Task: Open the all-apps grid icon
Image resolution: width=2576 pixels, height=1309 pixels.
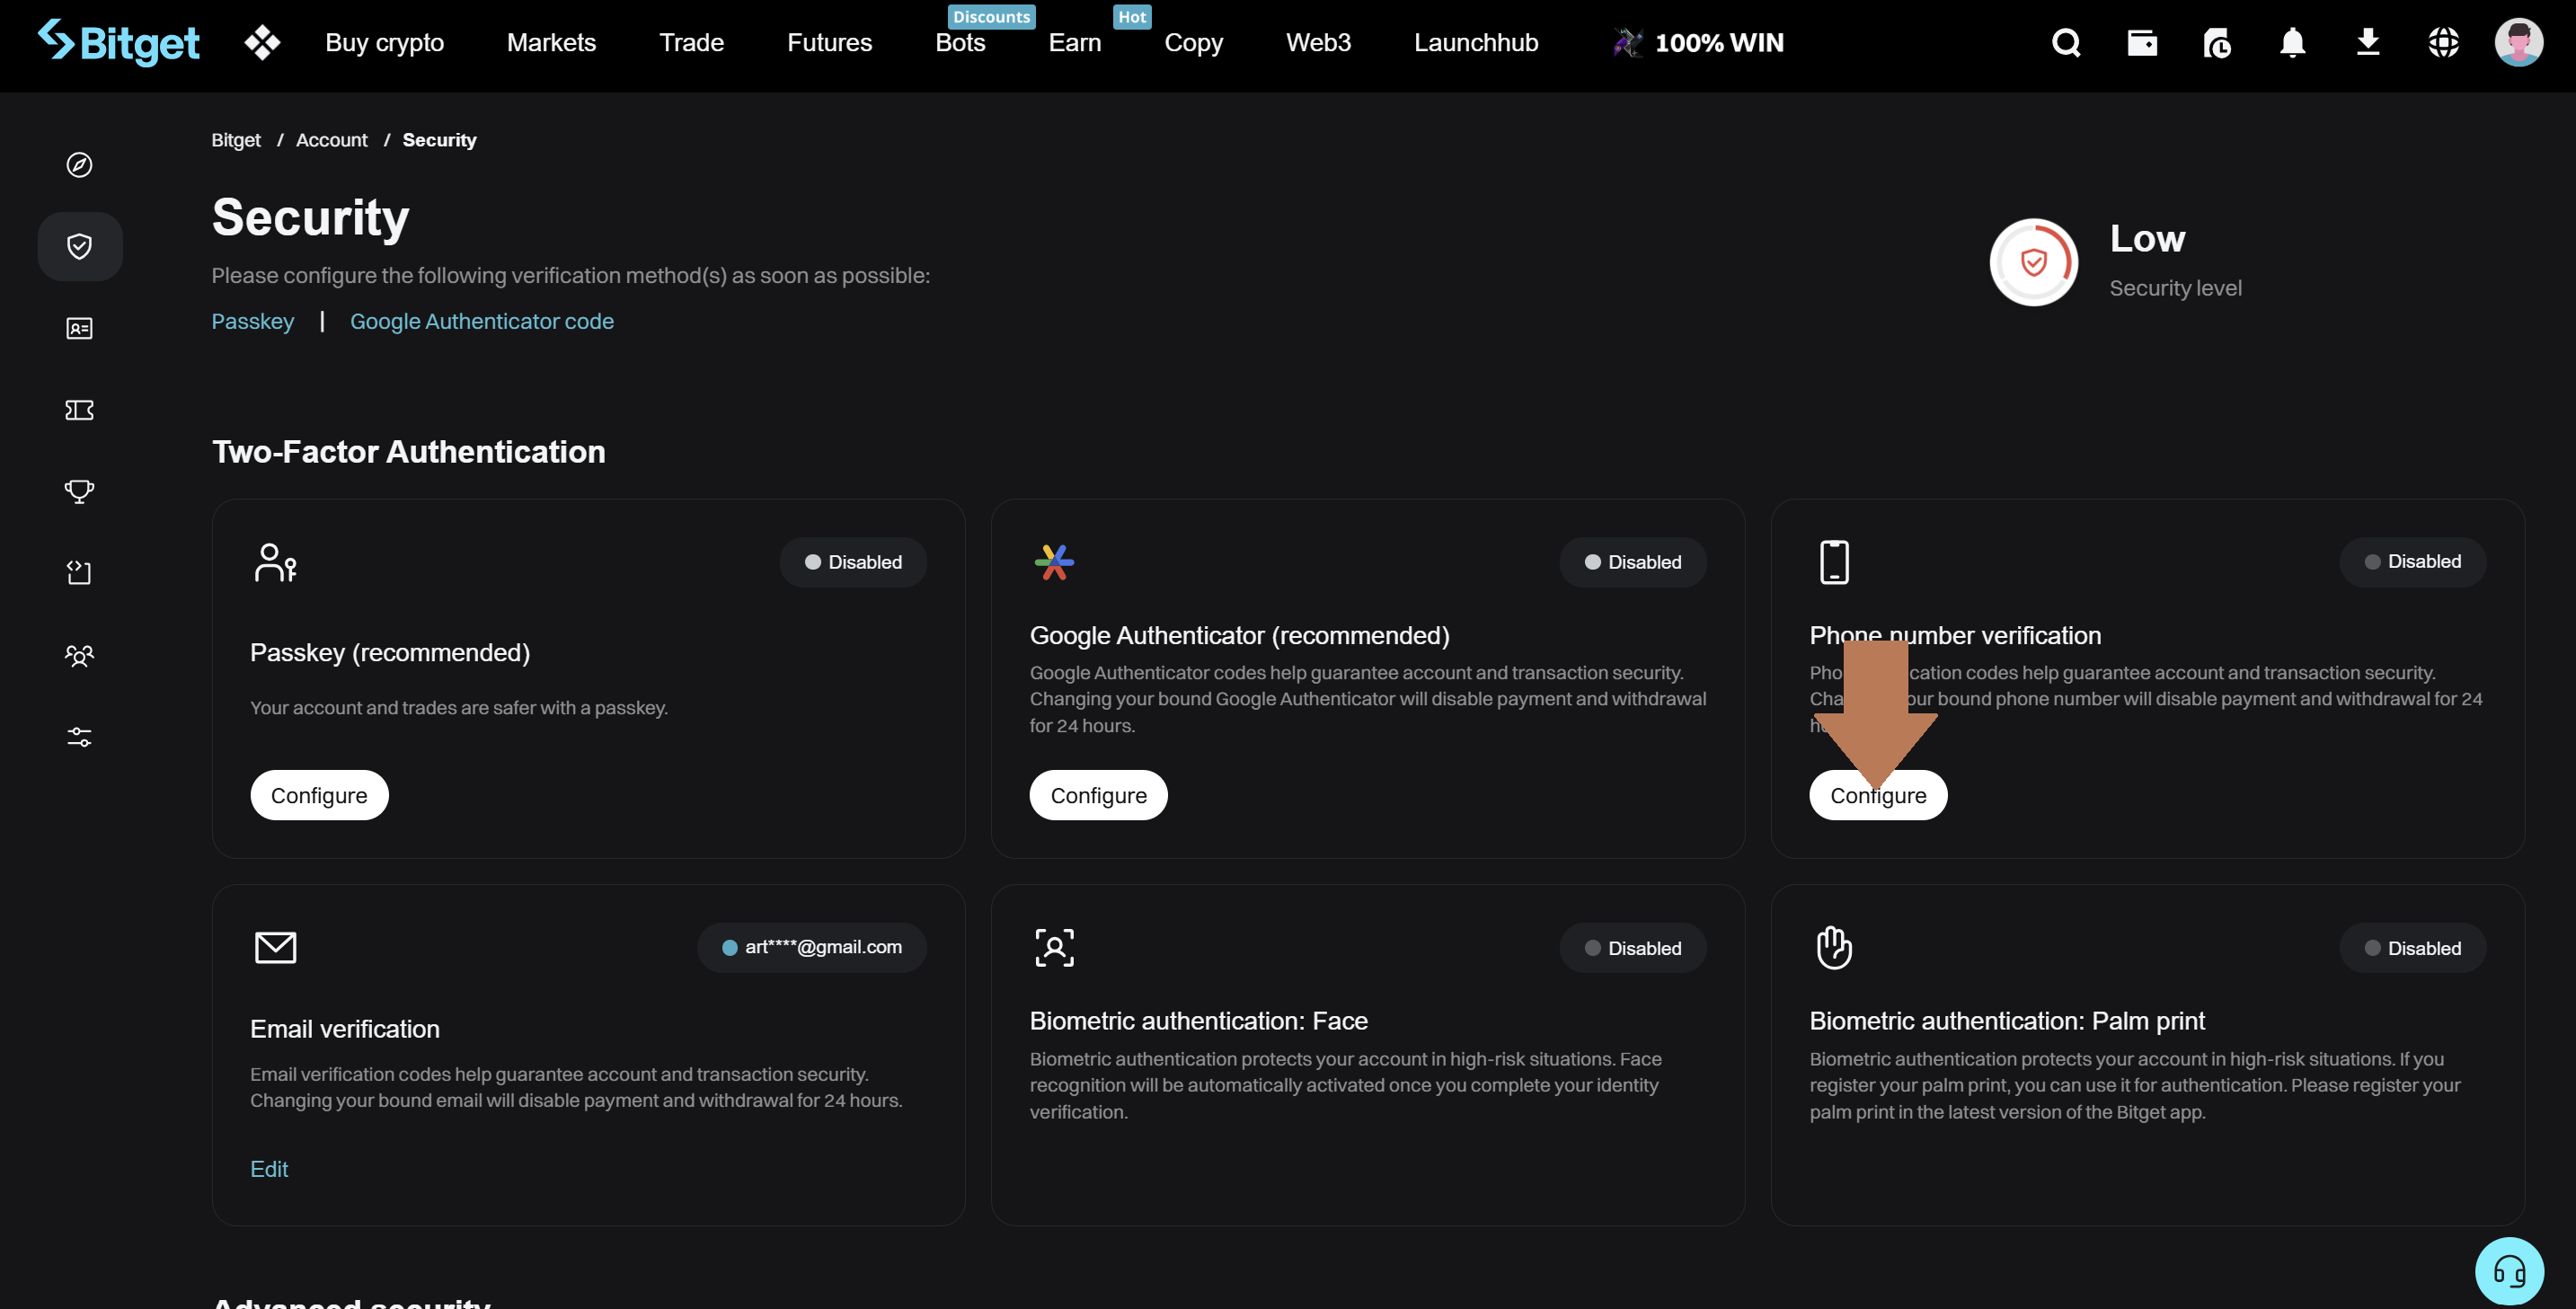Action: click(262, 43)
